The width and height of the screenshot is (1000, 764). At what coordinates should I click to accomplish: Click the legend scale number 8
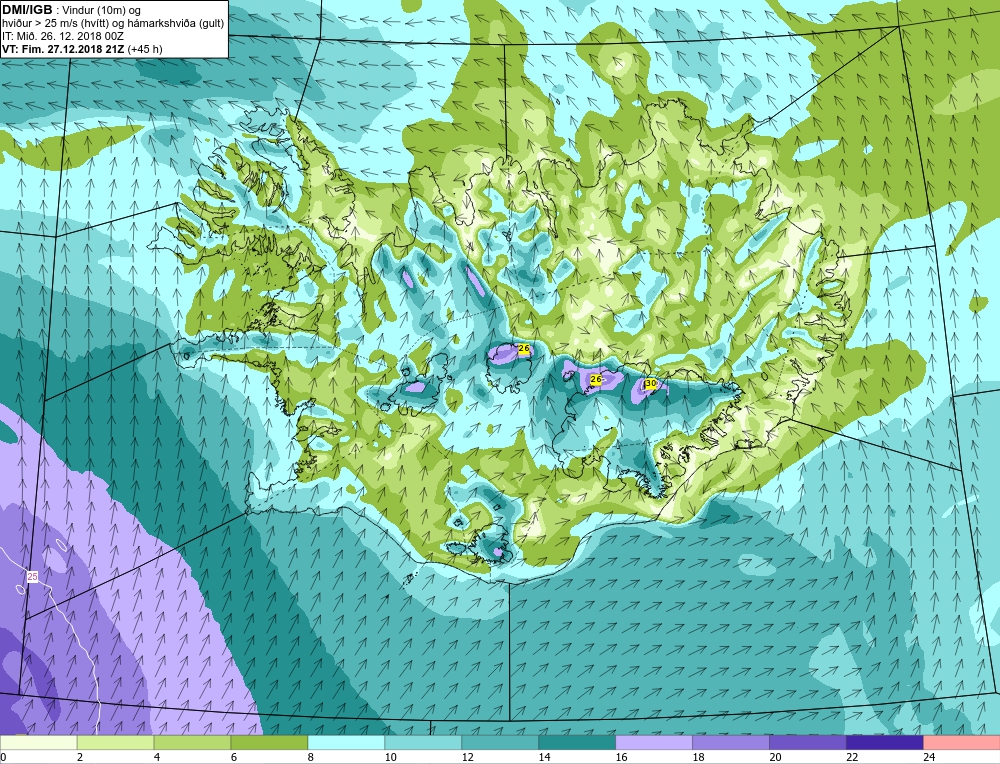click(311, 757)
